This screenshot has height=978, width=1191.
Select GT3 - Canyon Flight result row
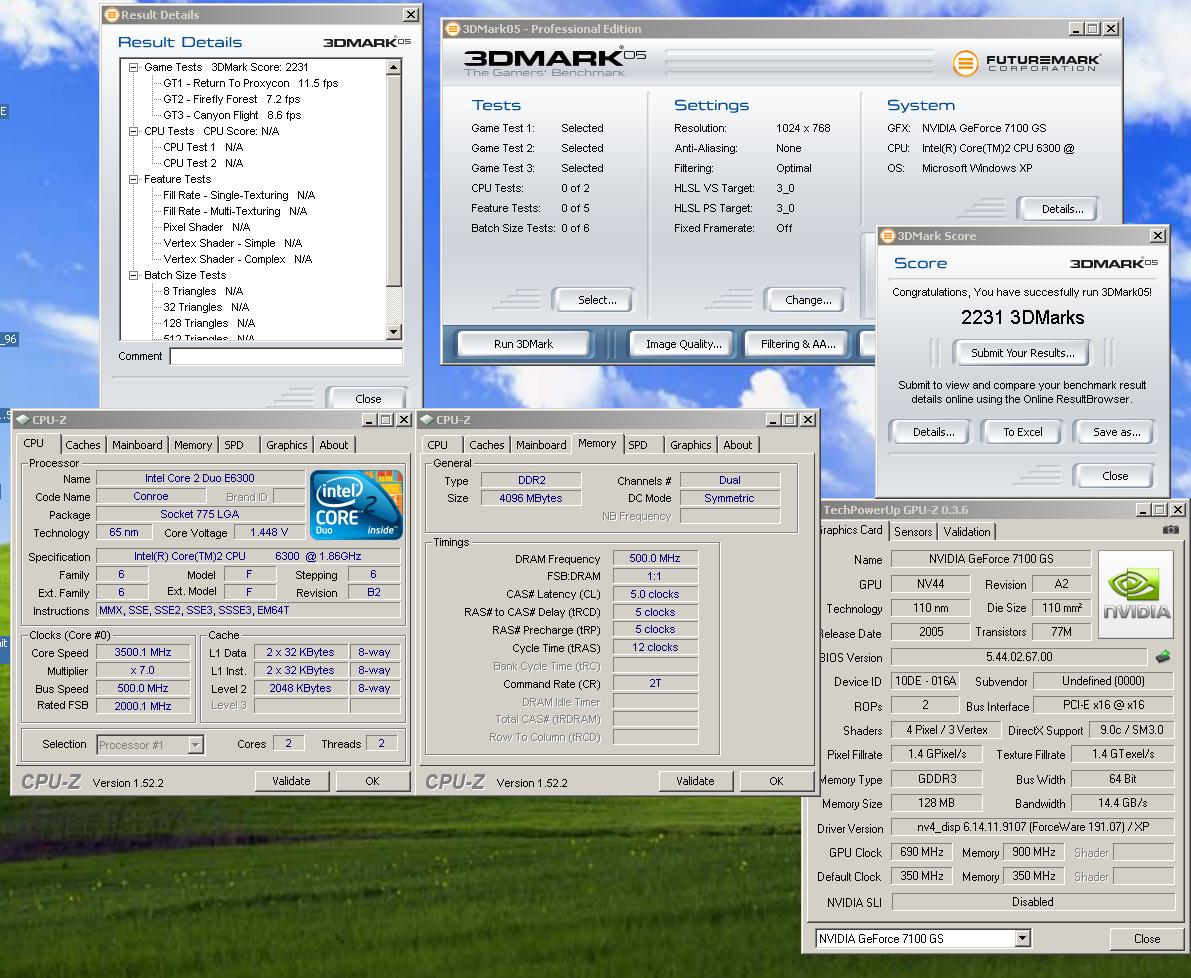(x=232, y=115)
